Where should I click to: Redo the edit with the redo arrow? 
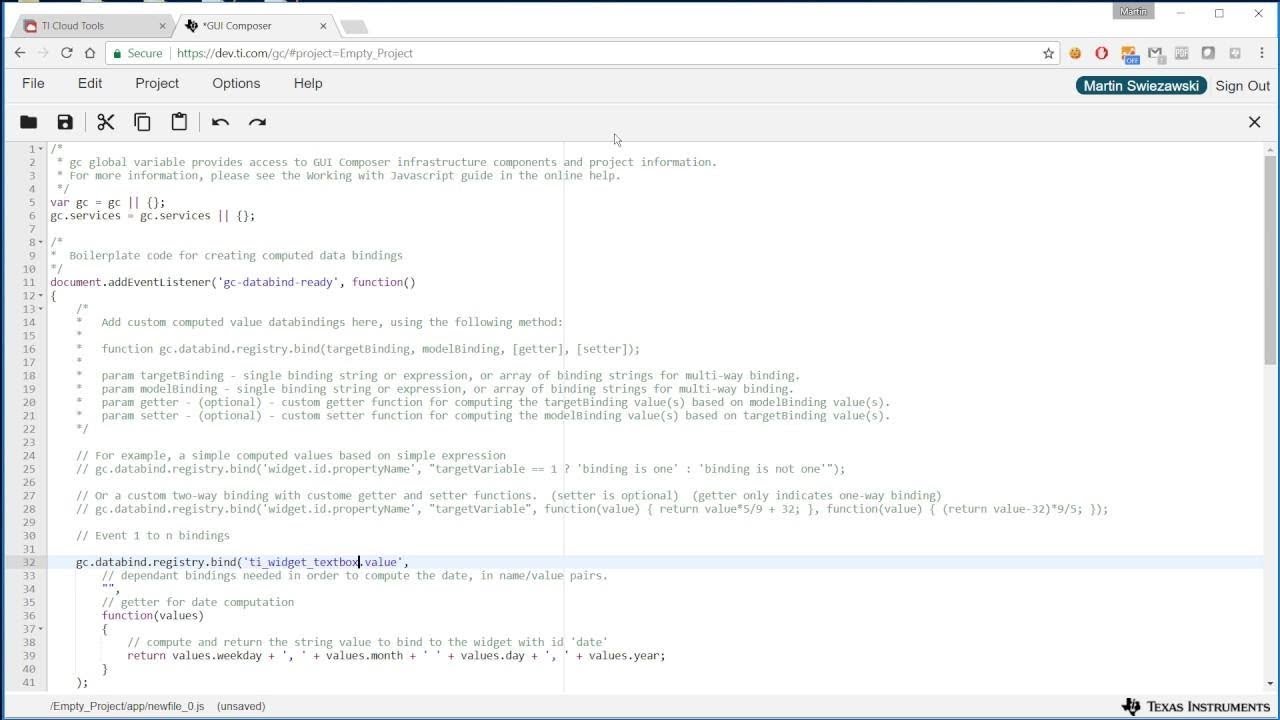tap(257, 122)
